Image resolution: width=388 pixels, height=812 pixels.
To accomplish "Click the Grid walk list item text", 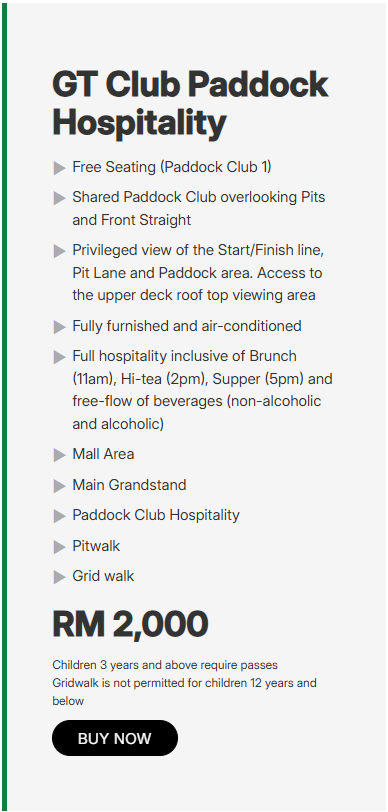I will [103, 576].
